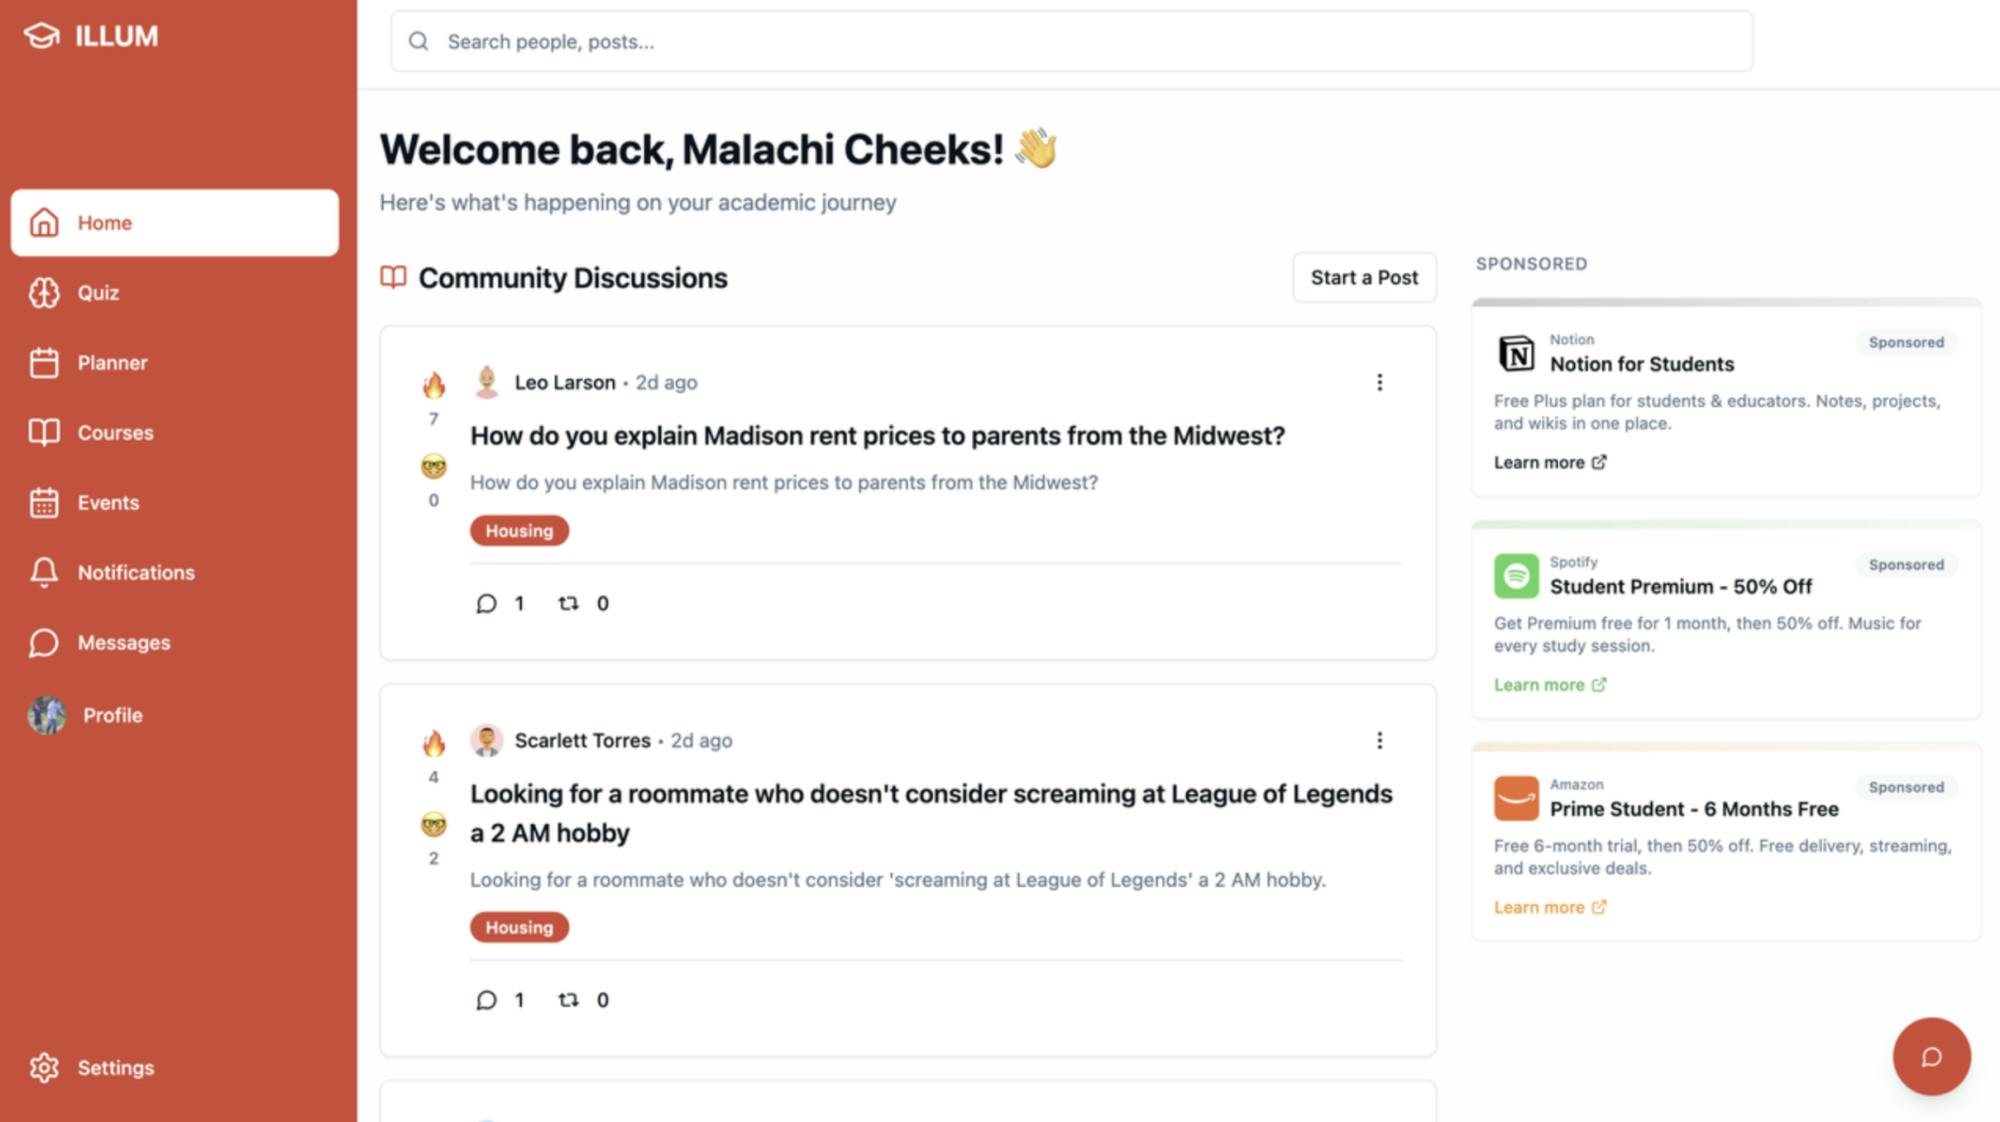The image size is (2000, 1122).
Task: React with nerd emoji on Leo Larson's post
Action: pos(433,467)
